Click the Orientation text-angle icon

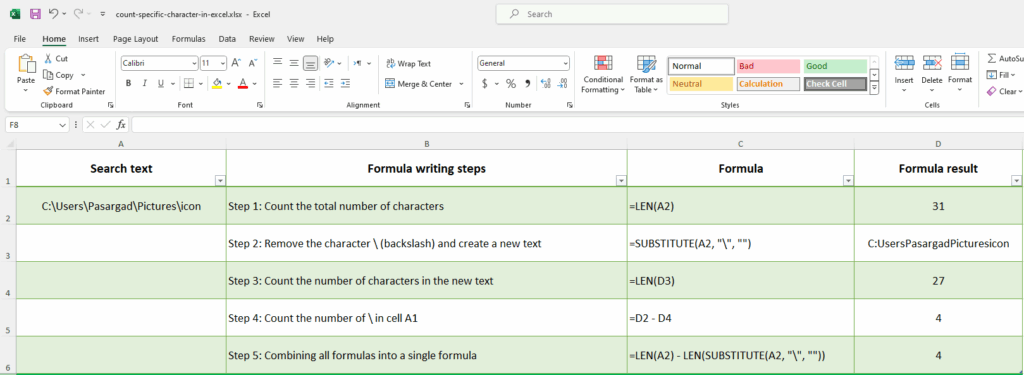pos(329,63)
